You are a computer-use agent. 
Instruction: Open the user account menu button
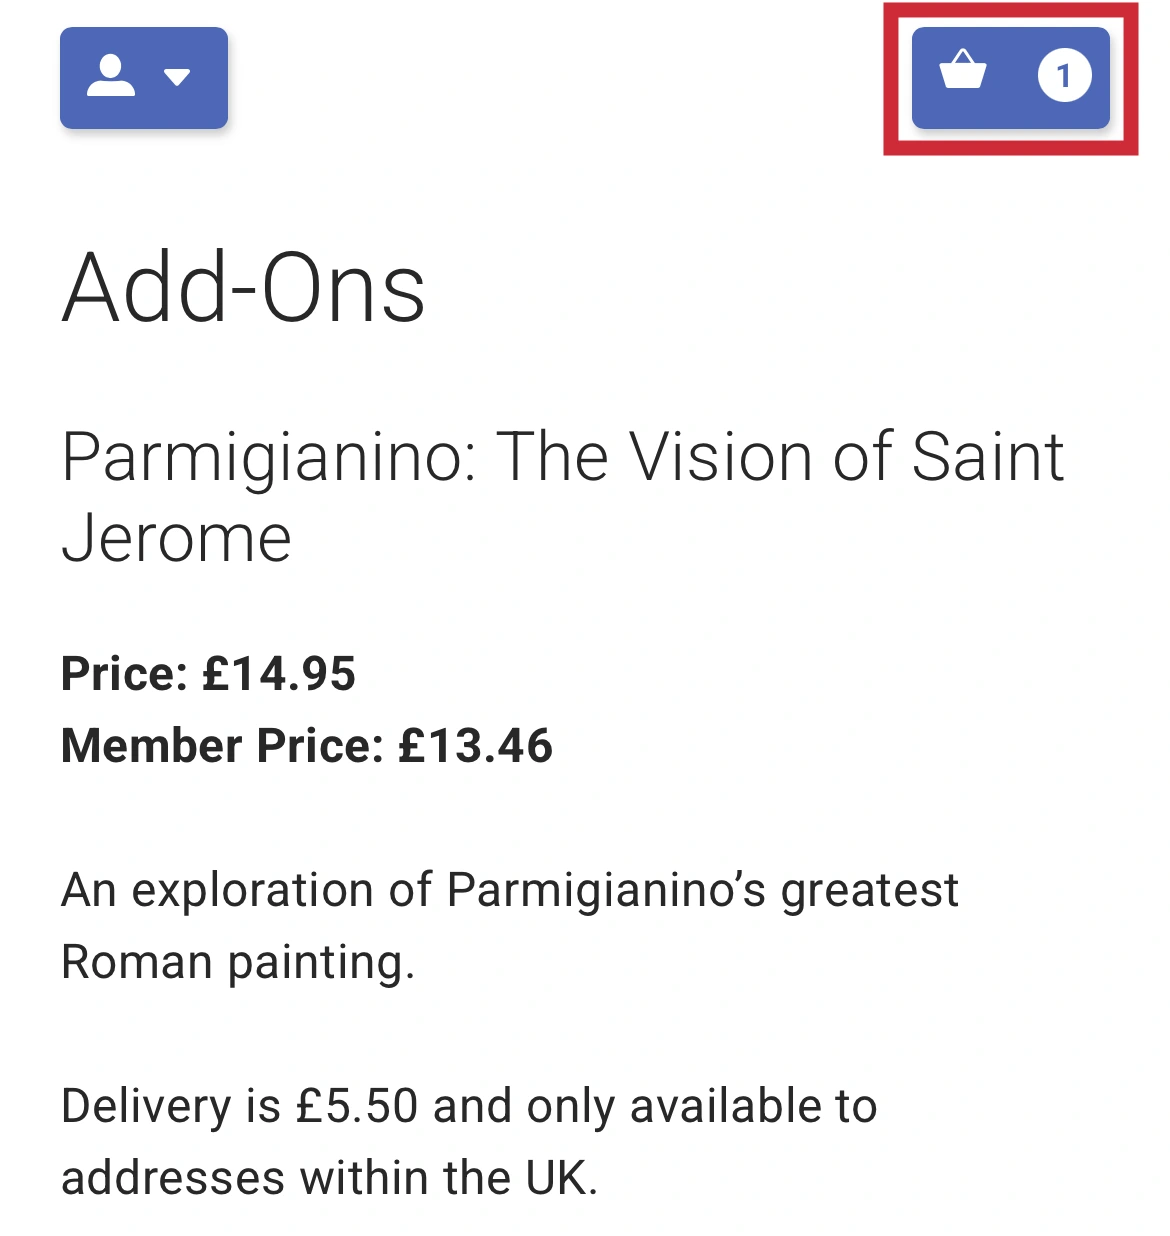pyautogui.click(x=144, y=78)
